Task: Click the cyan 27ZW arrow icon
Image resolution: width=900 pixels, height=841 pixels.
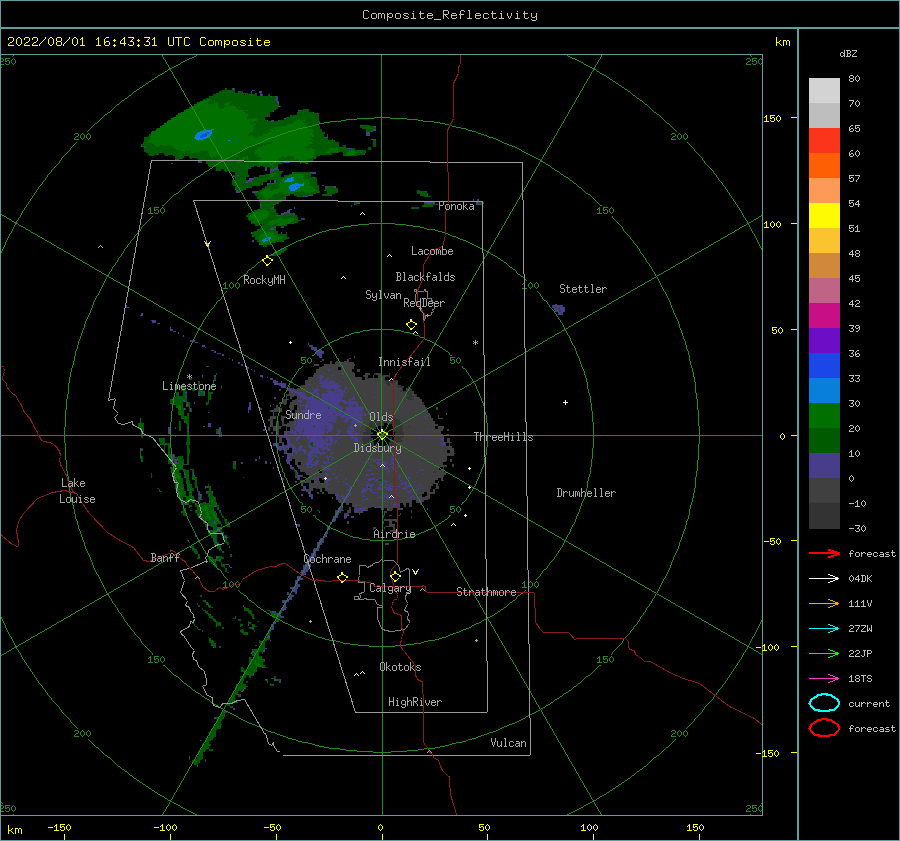Action: click(824, 629)
